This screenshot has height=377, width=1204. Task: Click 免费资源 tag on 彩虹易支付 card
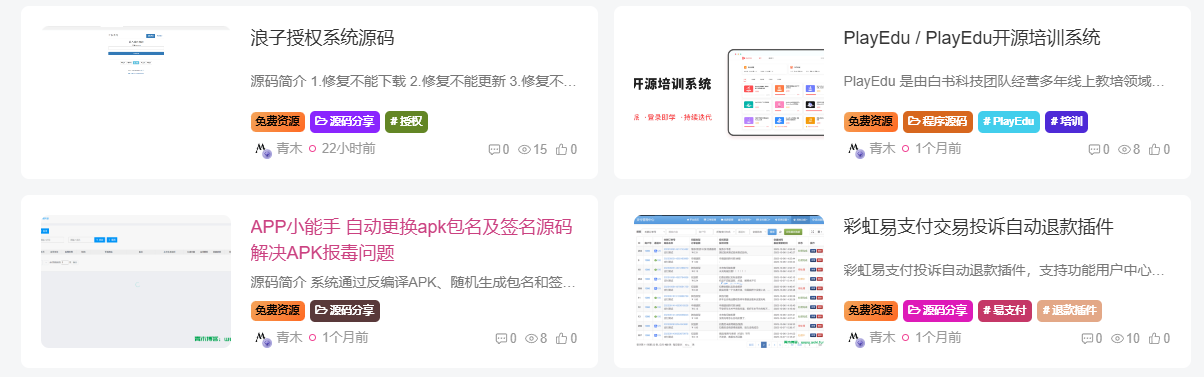(871, 310)
